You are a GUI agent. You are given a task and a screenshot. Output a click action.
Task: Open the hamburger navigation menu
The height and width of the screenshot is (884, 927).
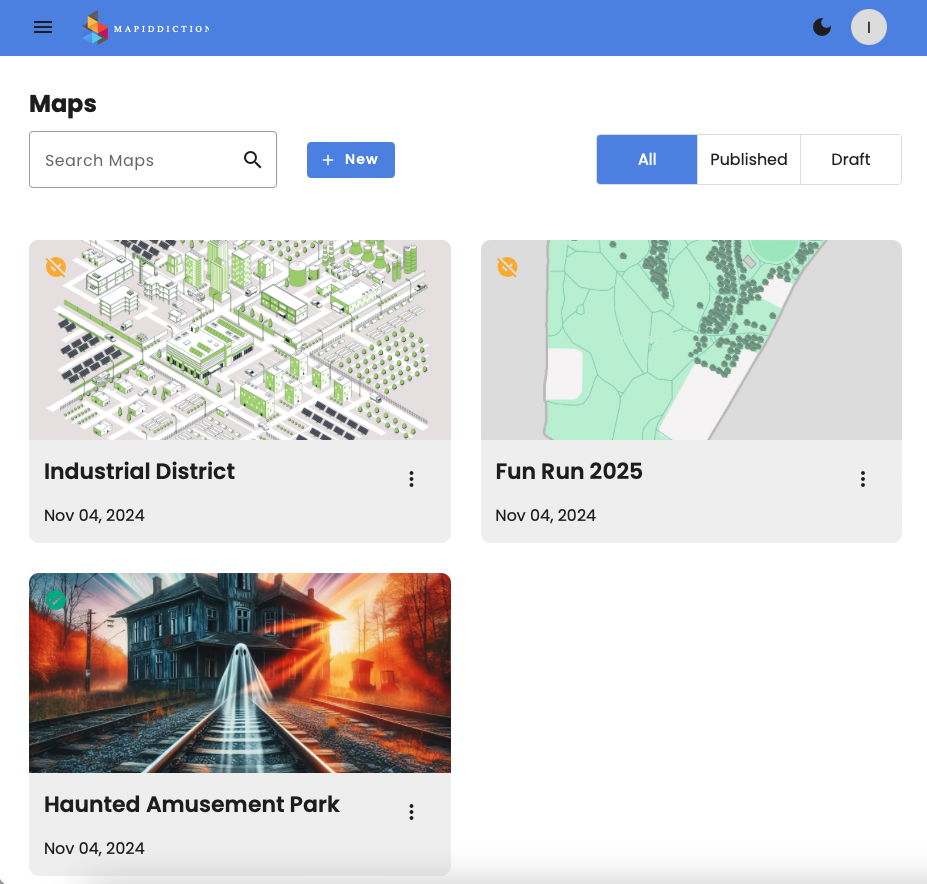coord(43,27)
